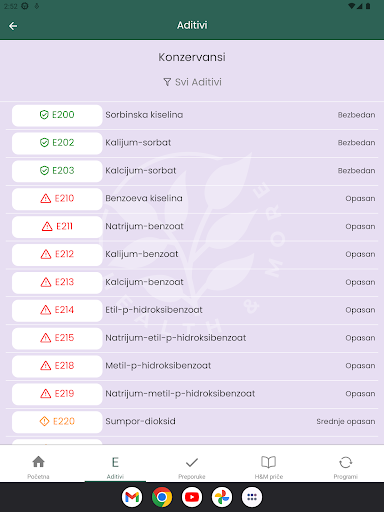Open YouTube from the dock

tap(192, 497)
